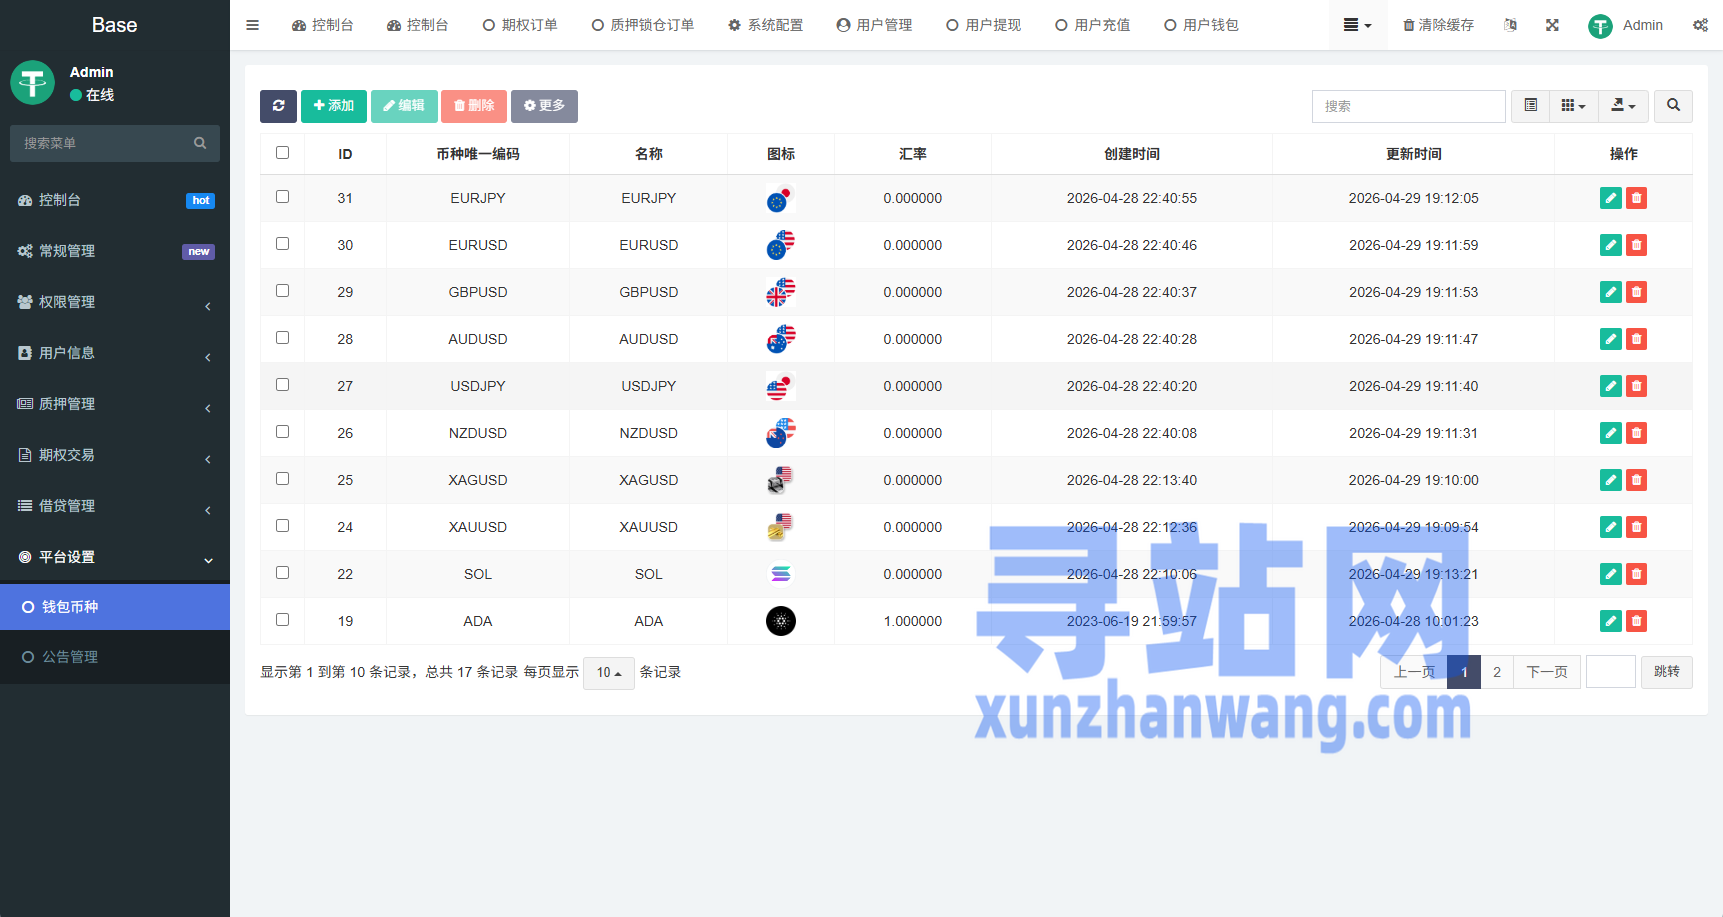This screenshot has width=1723, height=917.
Task: Click the sidebar menu search magnifier icon
Action: click(x=200, y=143)
